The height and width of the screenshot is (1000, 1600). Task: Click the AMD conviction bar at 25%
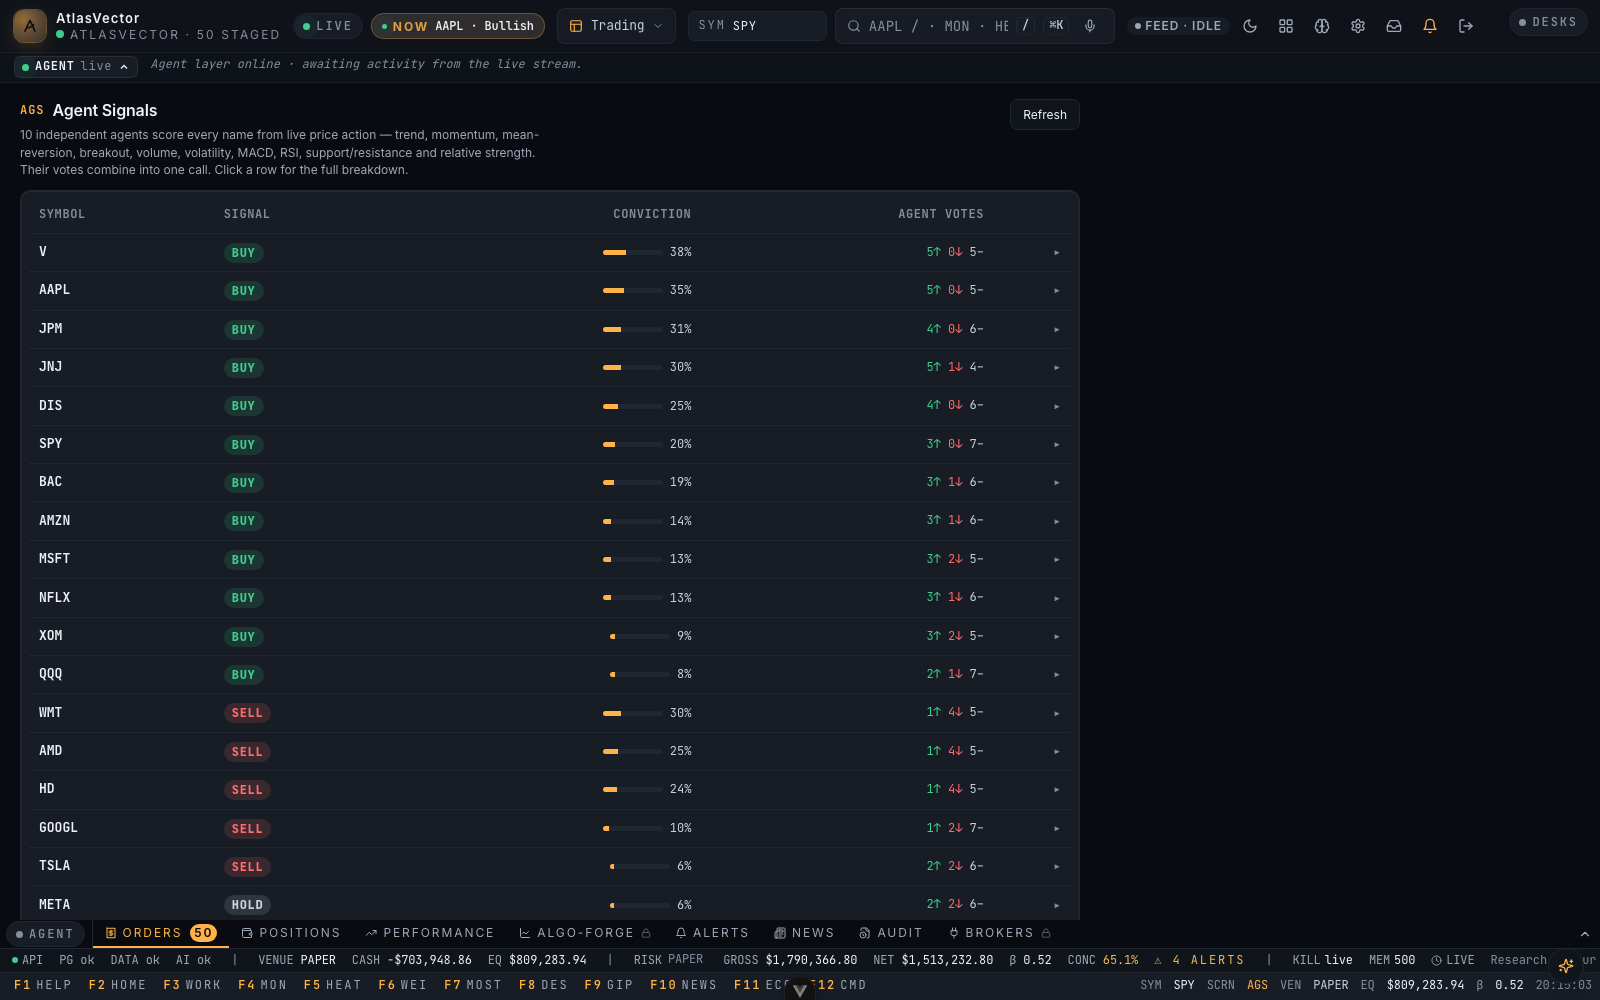(633, 752)
